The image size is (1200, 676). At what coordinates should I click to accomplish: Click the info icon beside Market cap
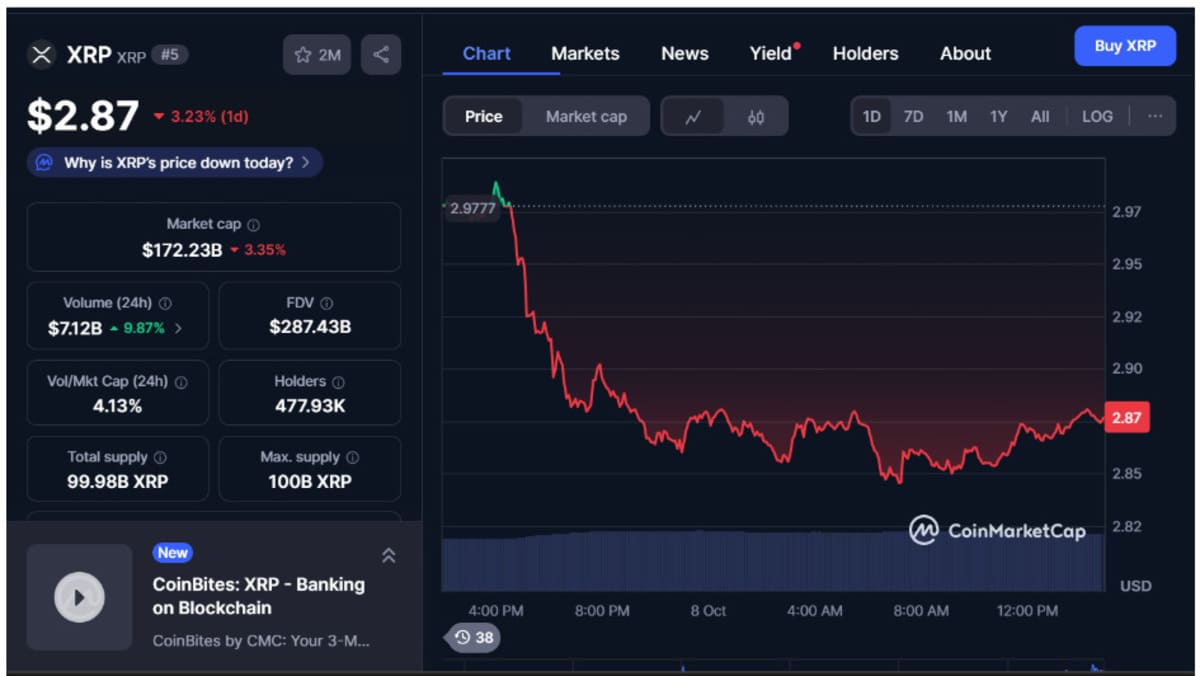[x=253, y=225]
